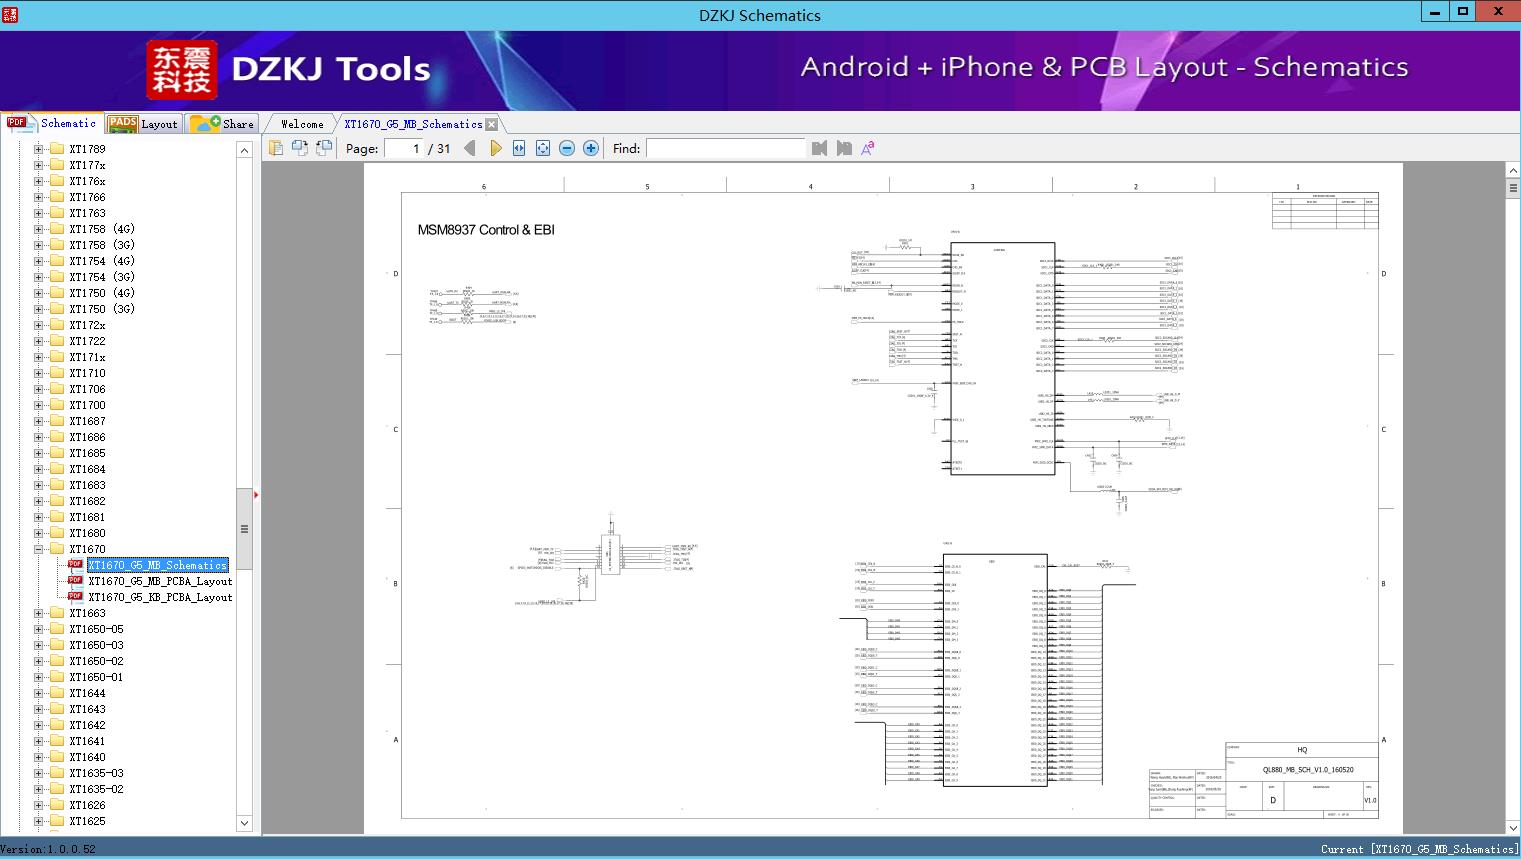Open the Welcome document tab
The image size is (1521, 859).
pyautogui.click(x=302, y=124)
